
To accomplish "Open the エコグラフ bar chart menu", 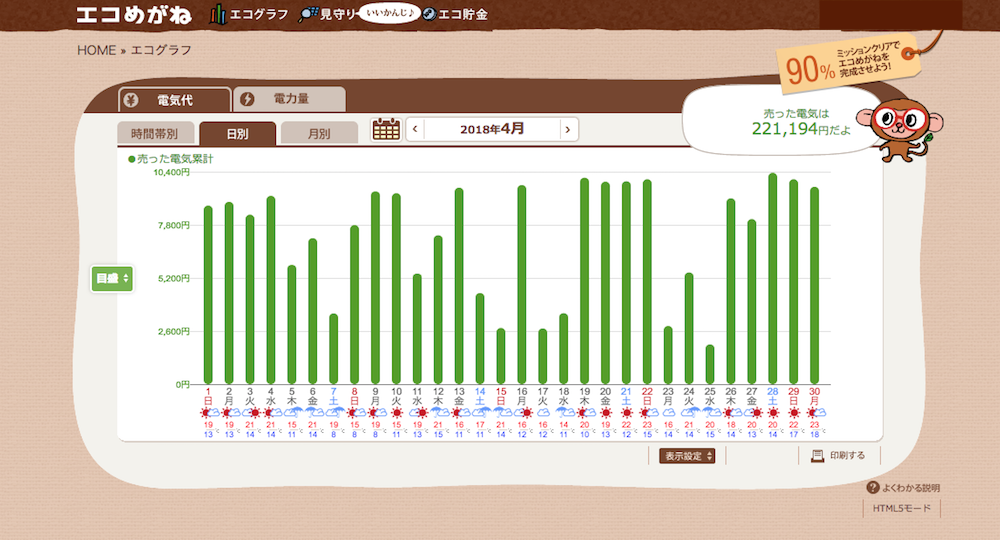I will click(x=249, y=14).
